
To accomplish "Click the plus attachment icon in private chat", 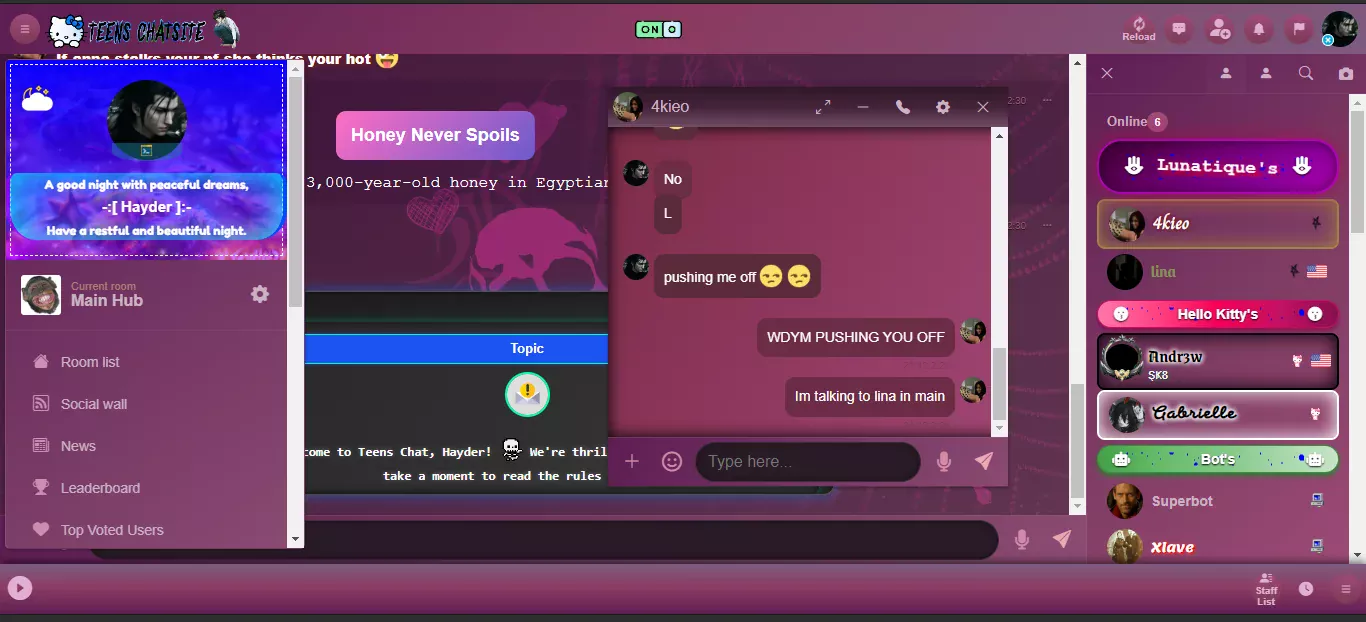I will (632, 461).
